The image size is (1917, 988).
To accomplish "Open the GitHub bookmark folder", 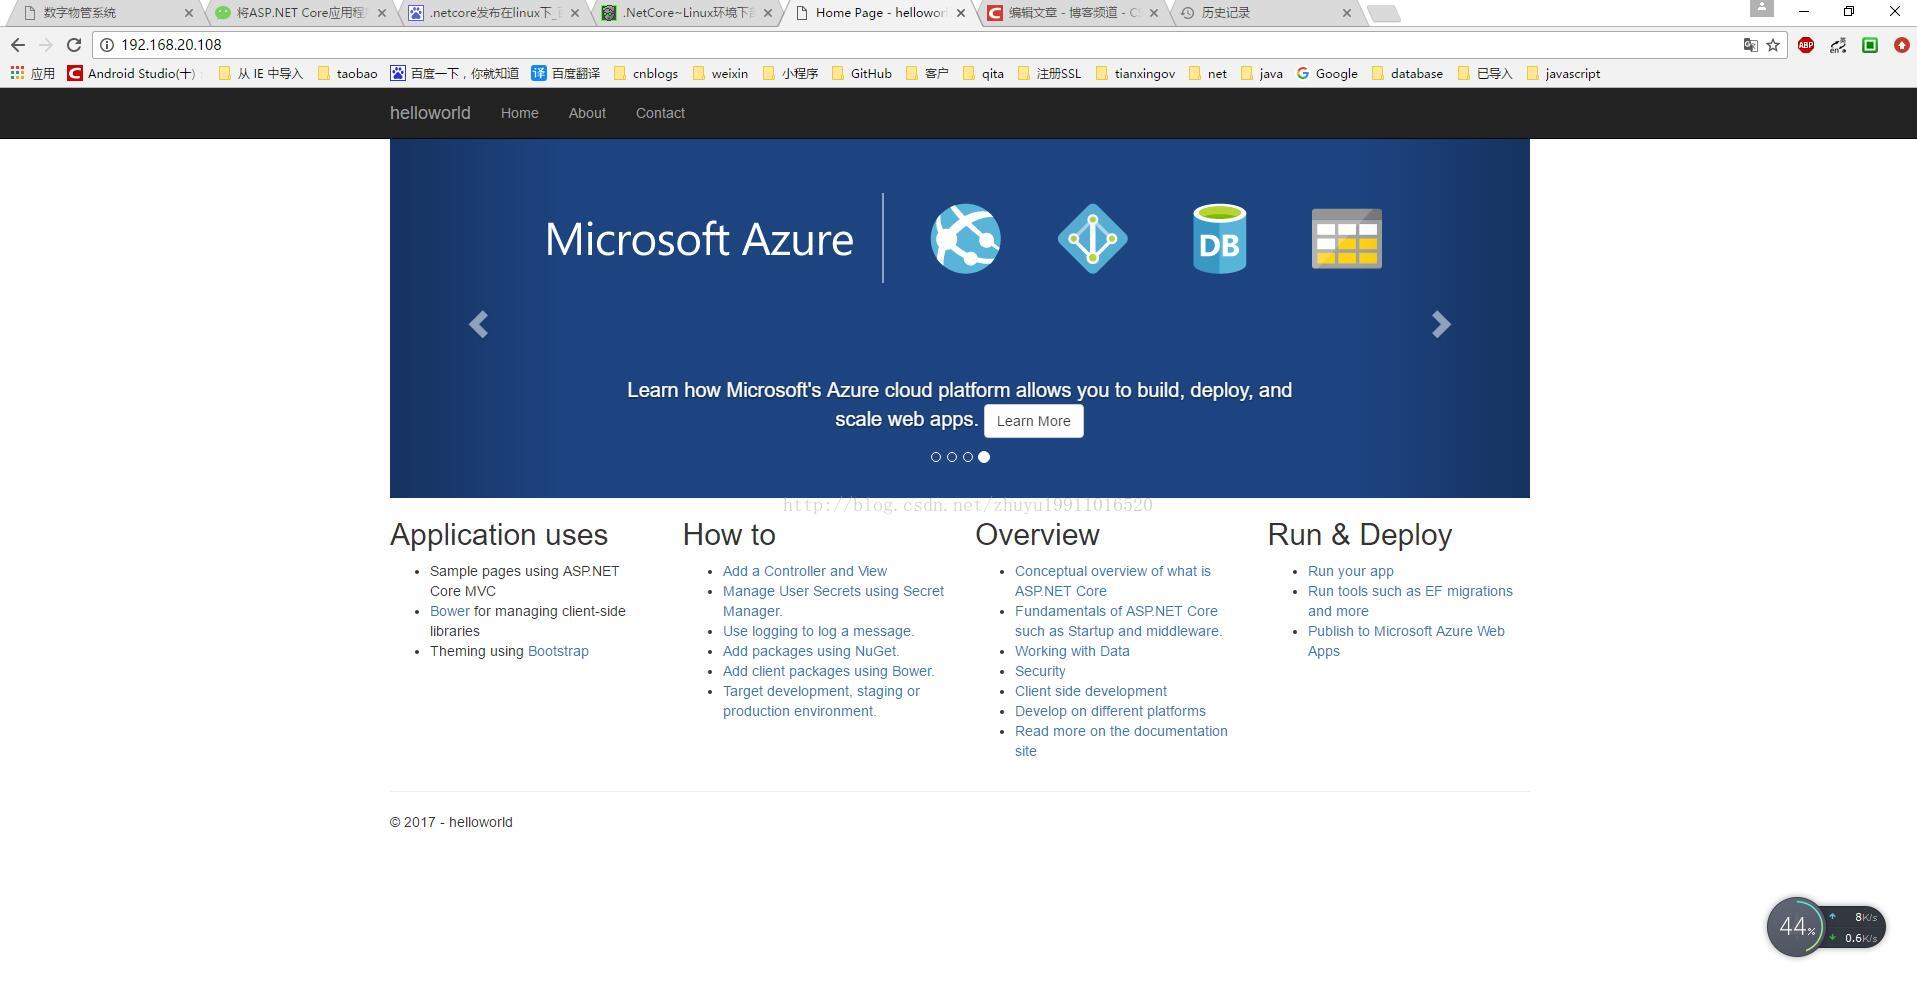I will pos(862,73).
